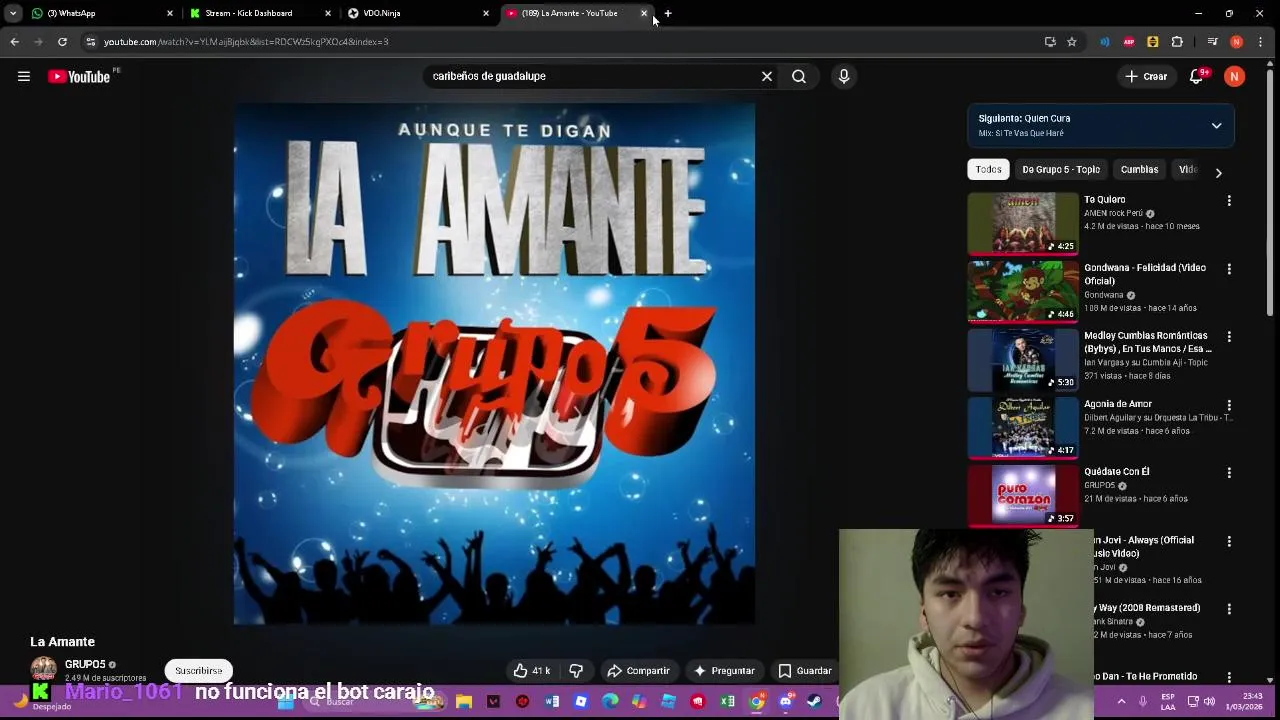The height and width of the screenshot is (720, 1280).
Task: Switch to Stream - Kick Dashboard tab
Action: [x=260, y=13]
